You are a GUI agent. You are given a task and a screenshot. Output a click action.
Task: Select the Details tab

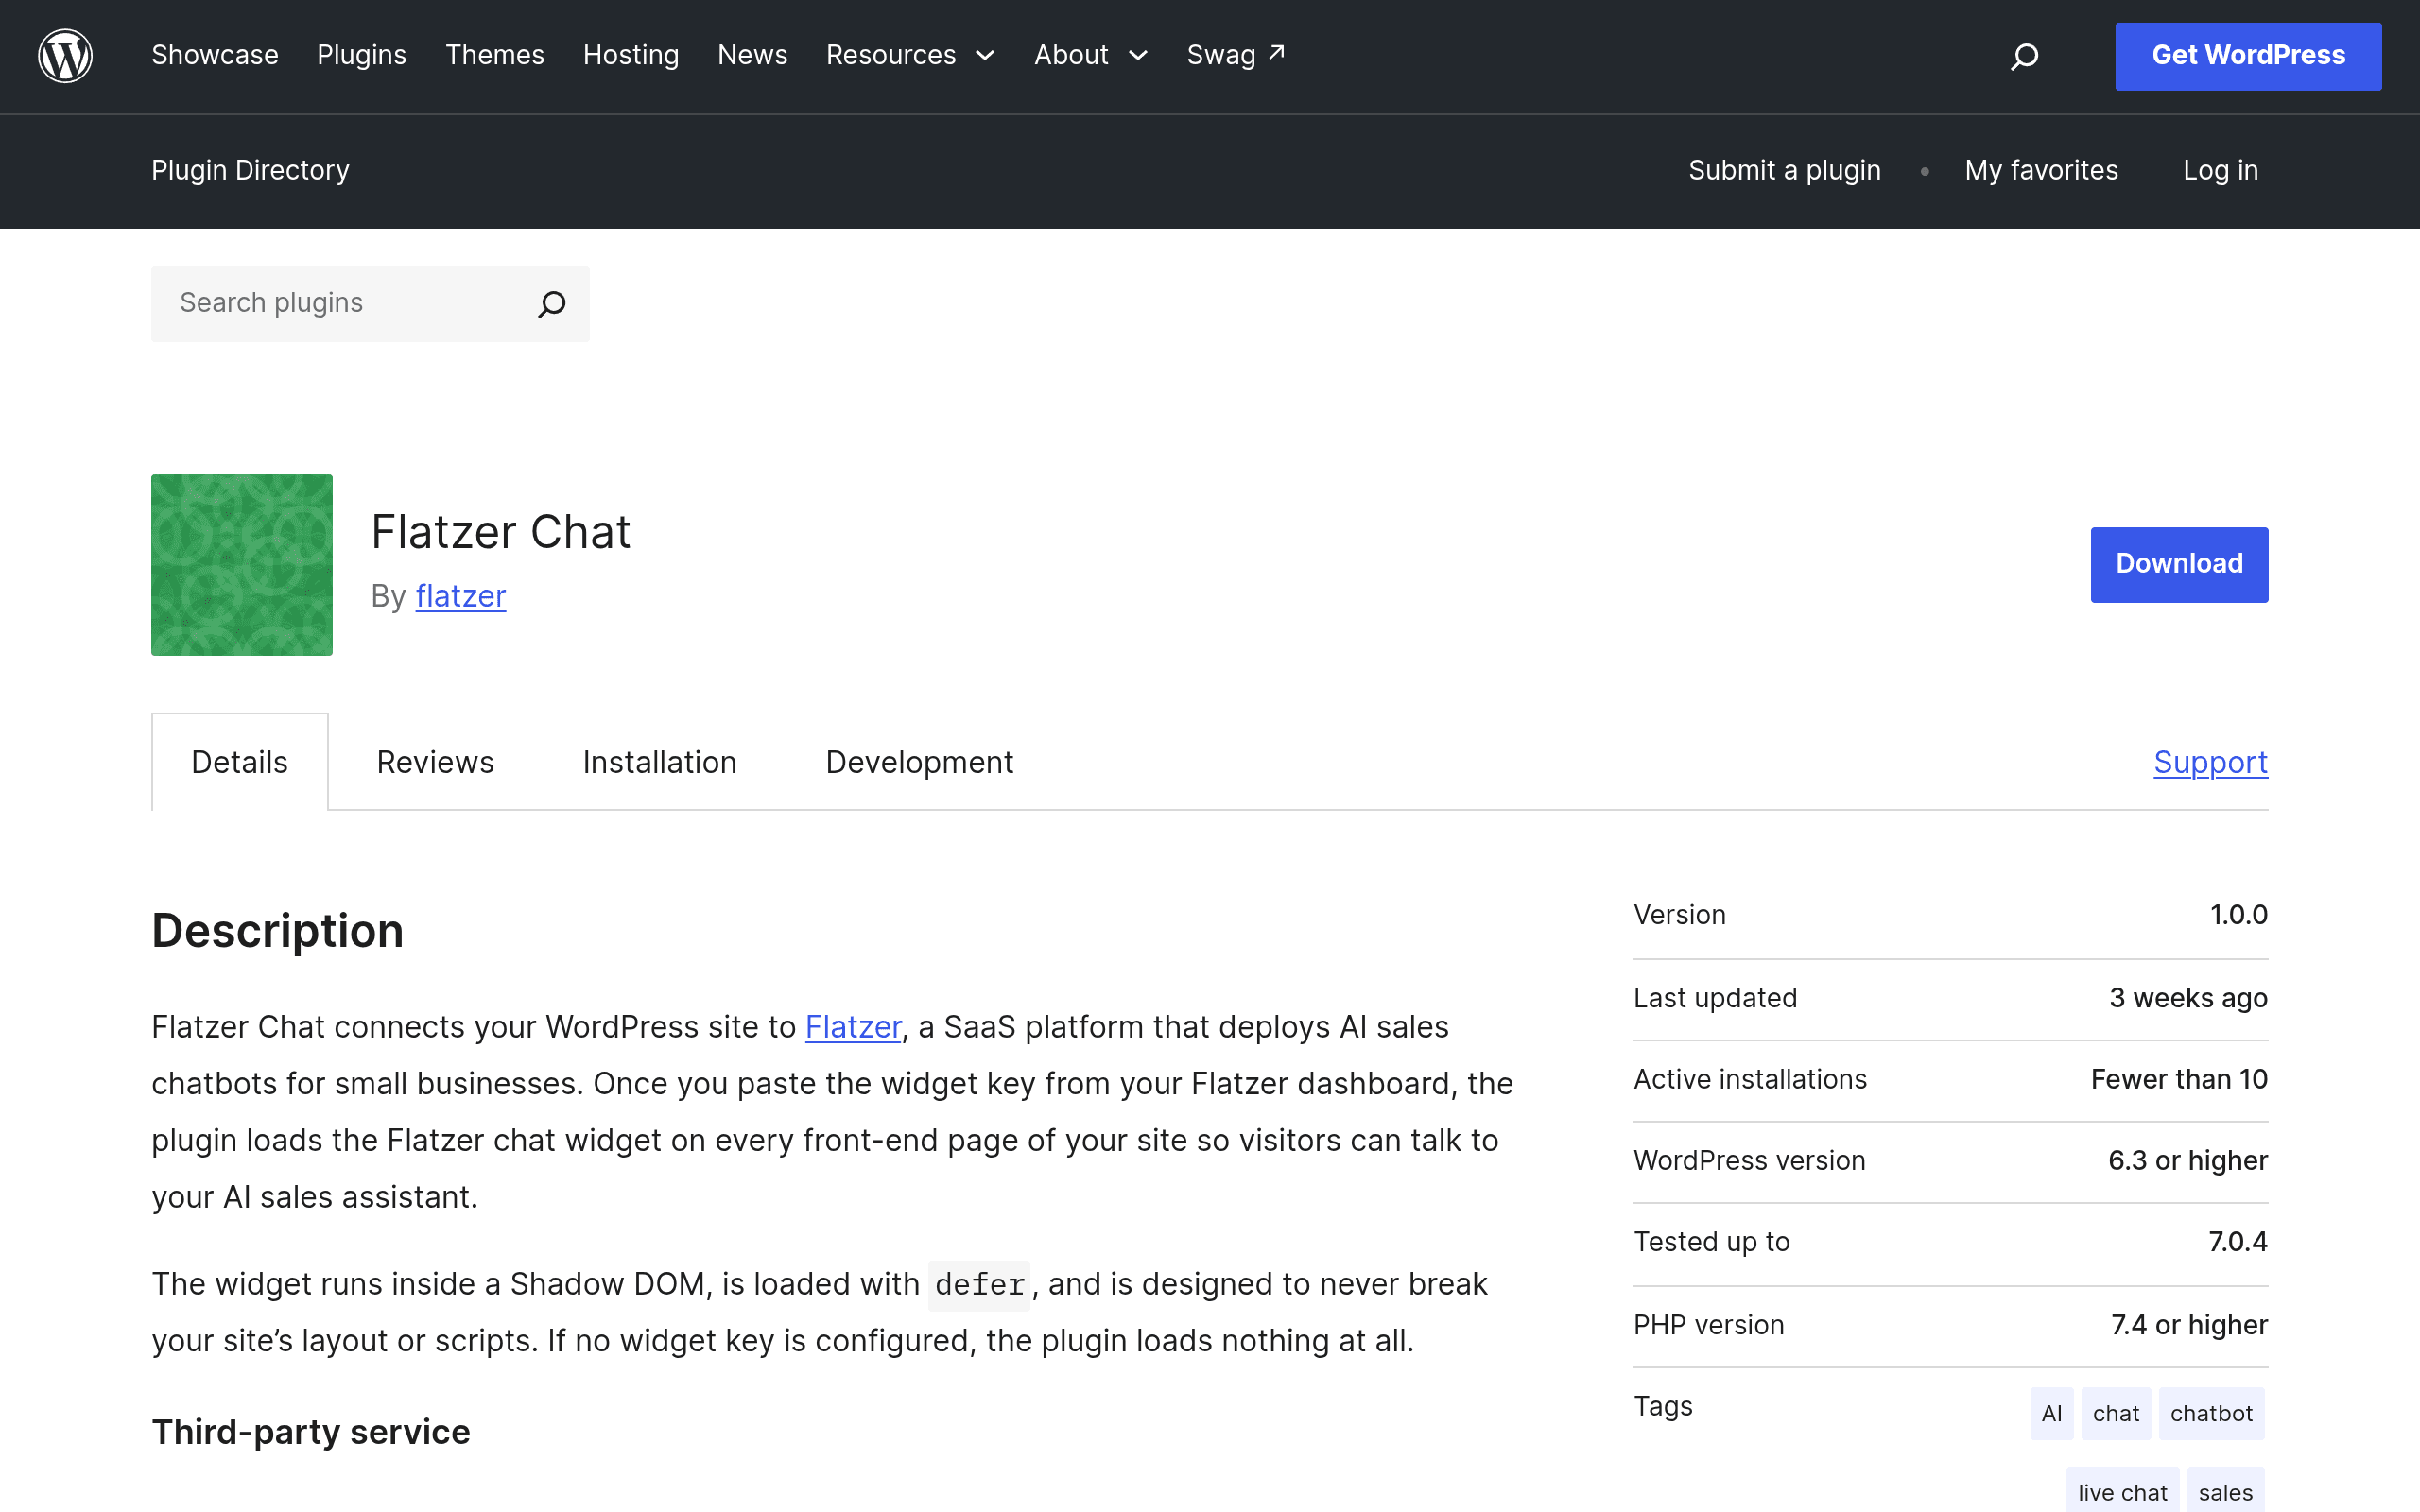240,762
